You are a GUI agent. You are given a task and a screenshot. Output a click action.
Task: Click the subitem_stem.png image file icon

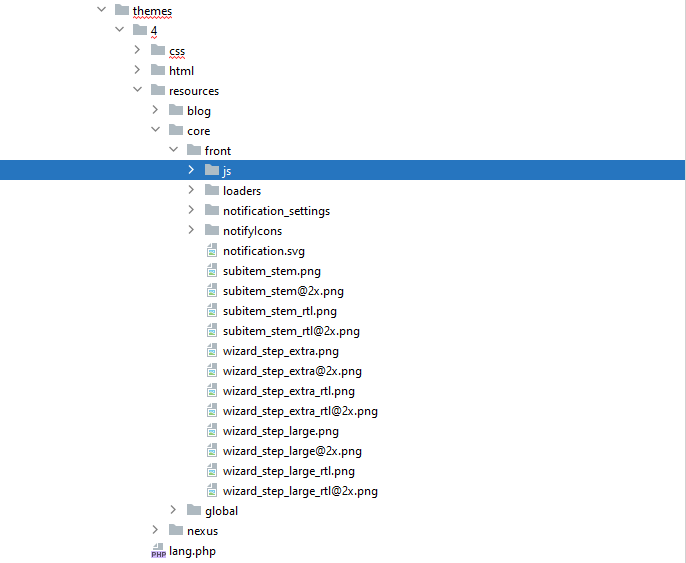click(x=211, y=271)
